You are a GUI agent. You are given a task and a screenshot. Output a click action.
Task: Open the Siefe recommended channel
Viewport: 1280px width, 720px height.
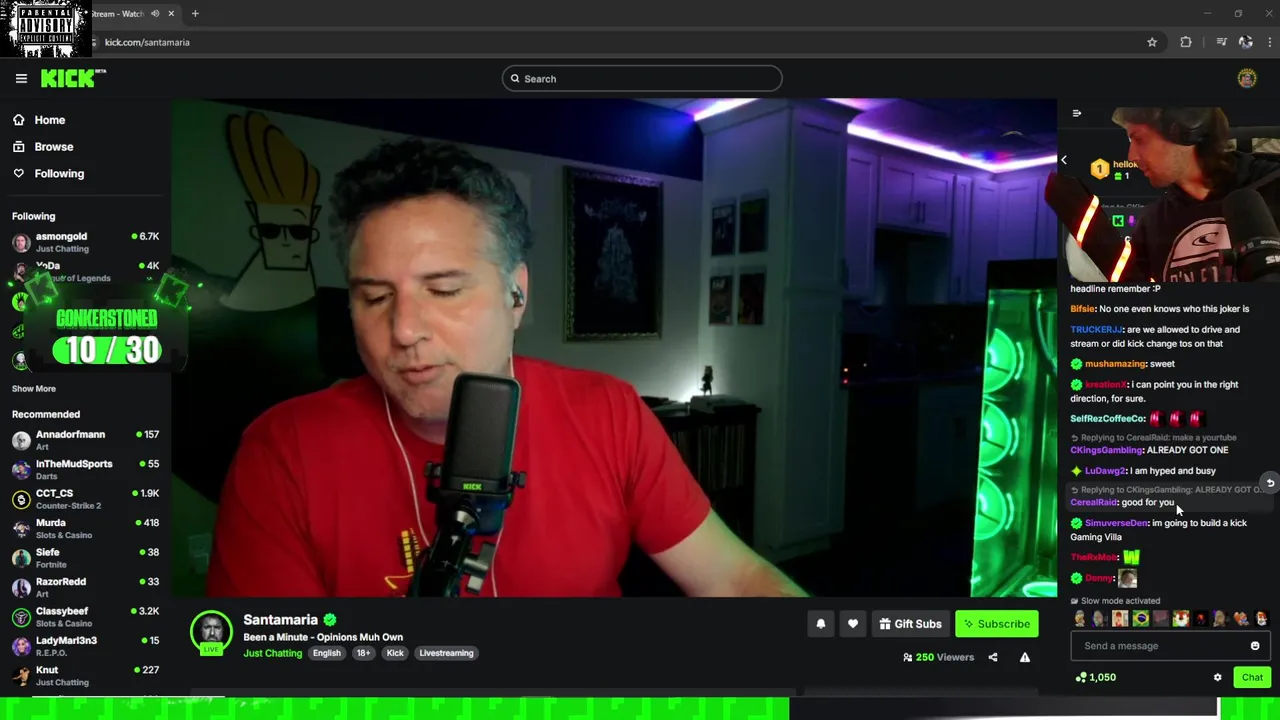click(85, 557)
